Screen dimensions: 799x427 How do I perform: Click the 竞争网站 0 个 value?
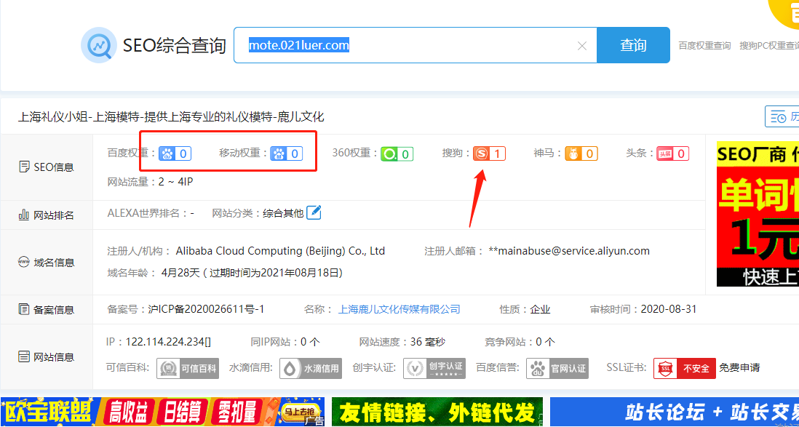coord(545,342)
